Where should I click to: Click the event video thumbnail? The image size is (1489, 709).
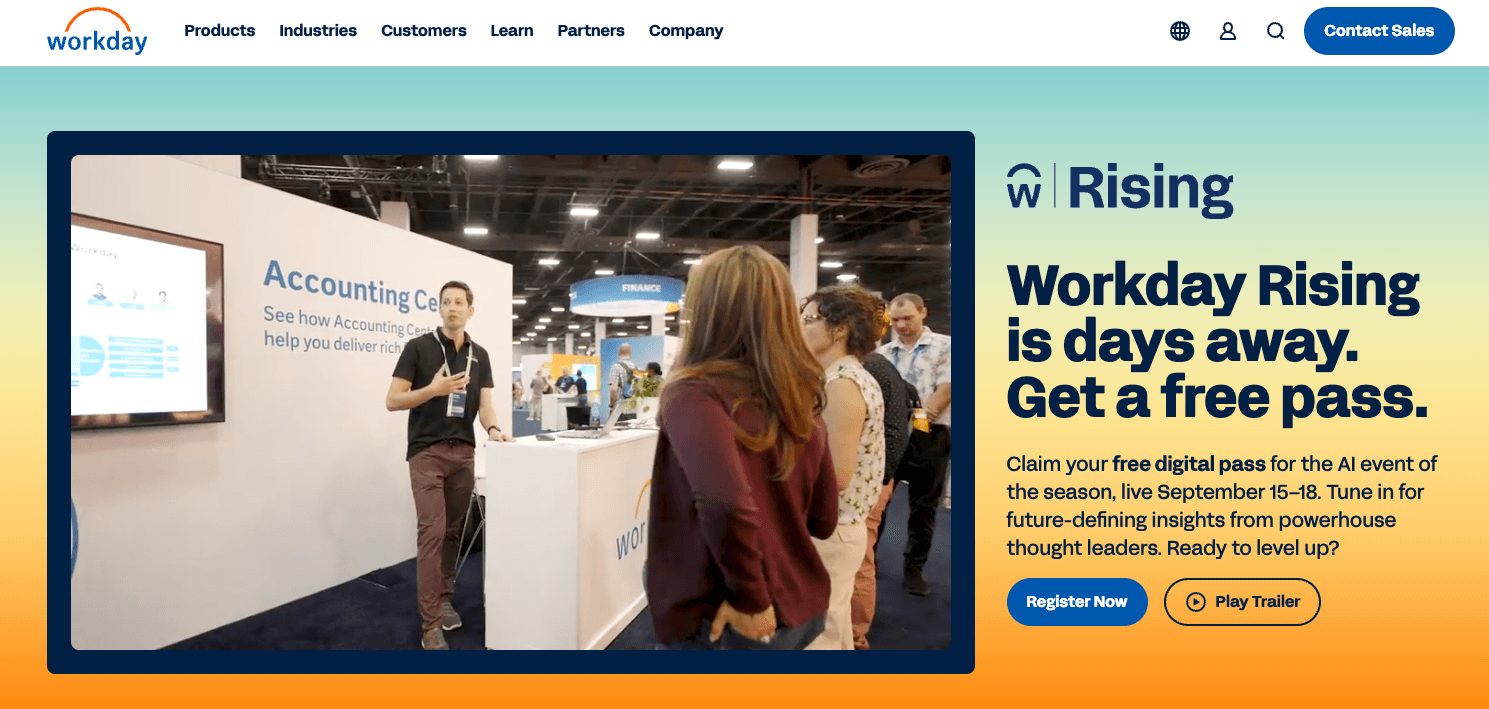pos(511,402)
